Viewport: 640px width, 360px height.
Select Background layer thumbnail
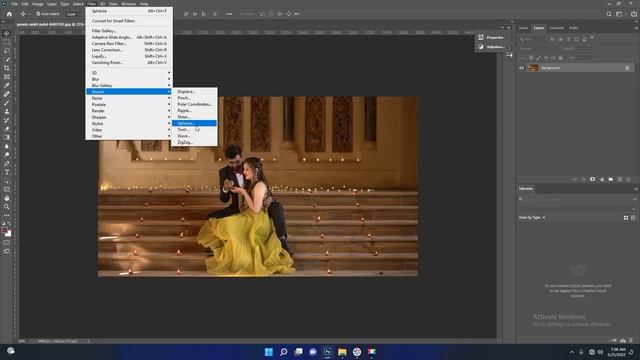coord(533,68)
